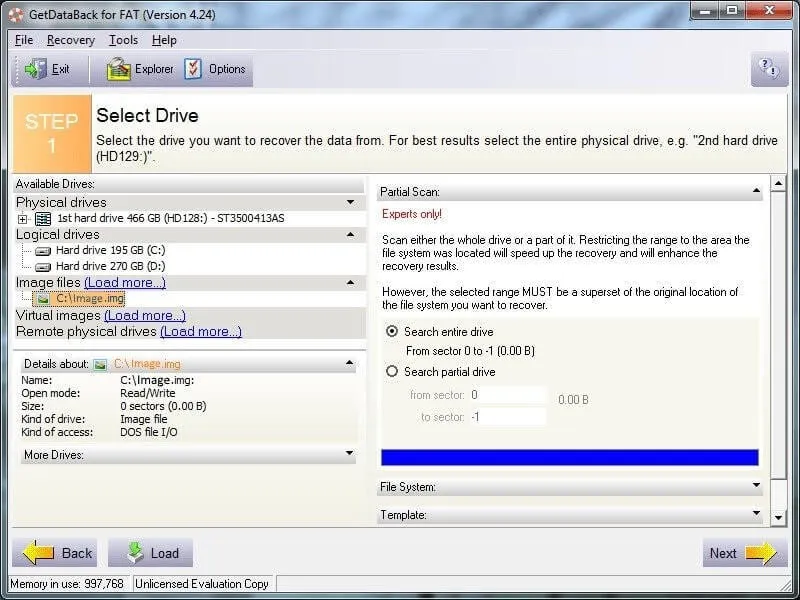Click the Next button
The width and height of the screenshot is (800, 600).
click(742, 553)
